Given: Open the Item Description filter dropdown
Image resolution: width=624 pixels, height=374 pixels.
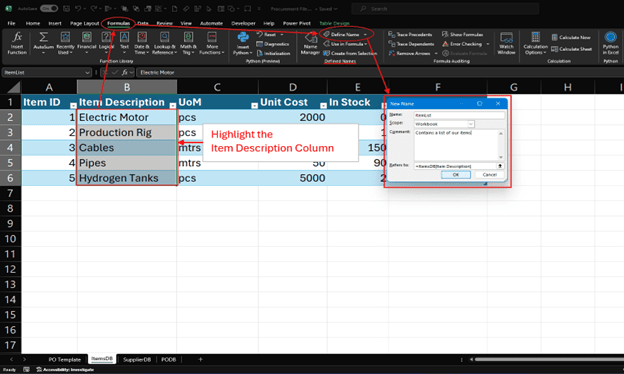Looking at the screenshot, I should [172, 105].
